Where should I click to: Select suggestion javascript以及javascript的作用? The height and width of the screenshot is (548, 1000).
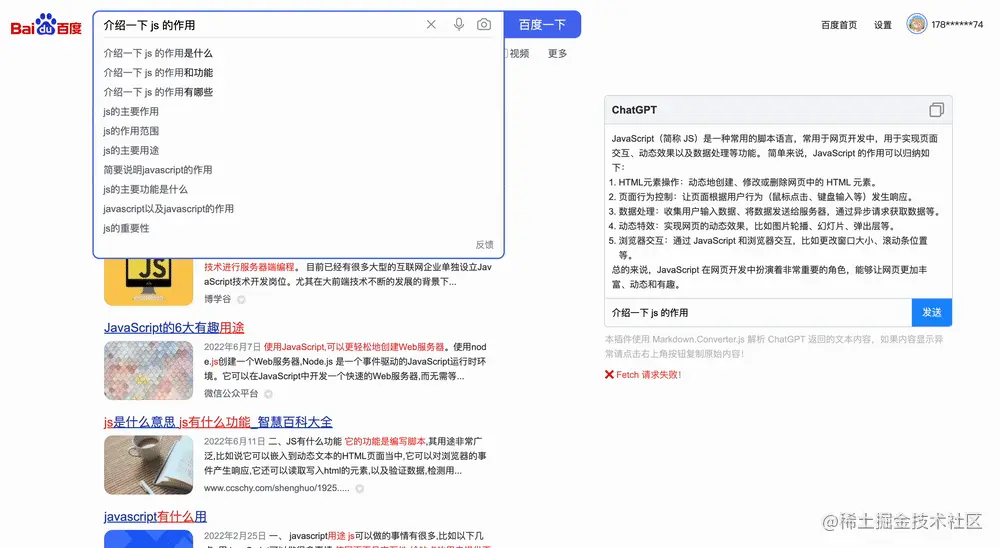pyautogui.click(x=168, y=209)
